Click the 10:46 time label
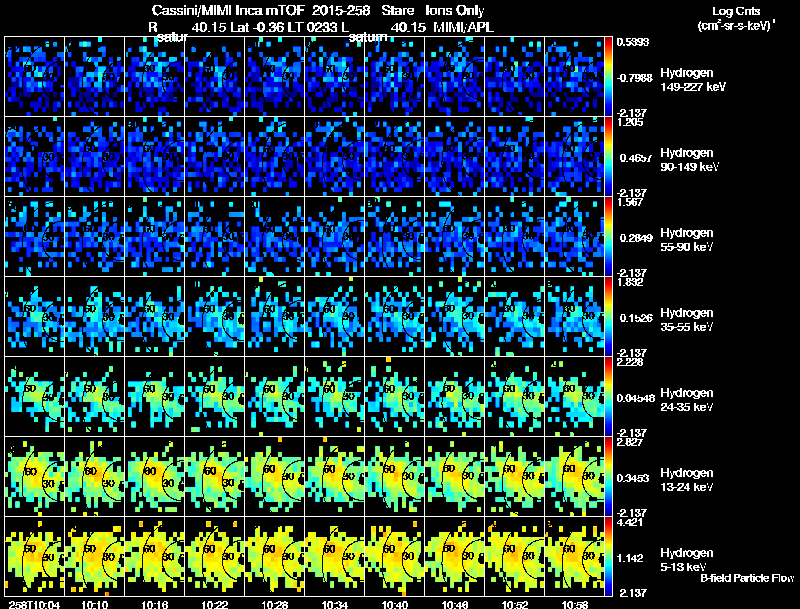Image resolution: width=800 pixels, height=609 pixels. pos(455,604)
